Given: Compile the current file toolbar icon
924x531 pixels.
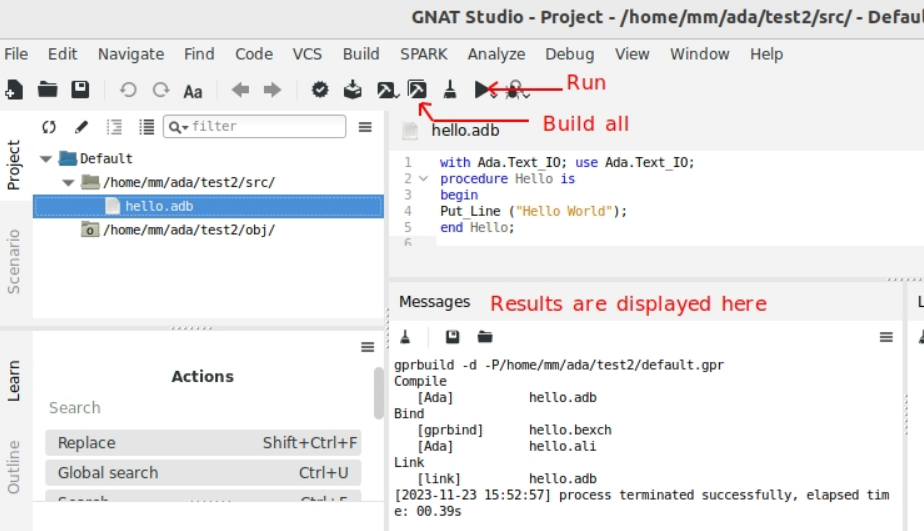Looking at the screenshot, I should tap(352, 90).
